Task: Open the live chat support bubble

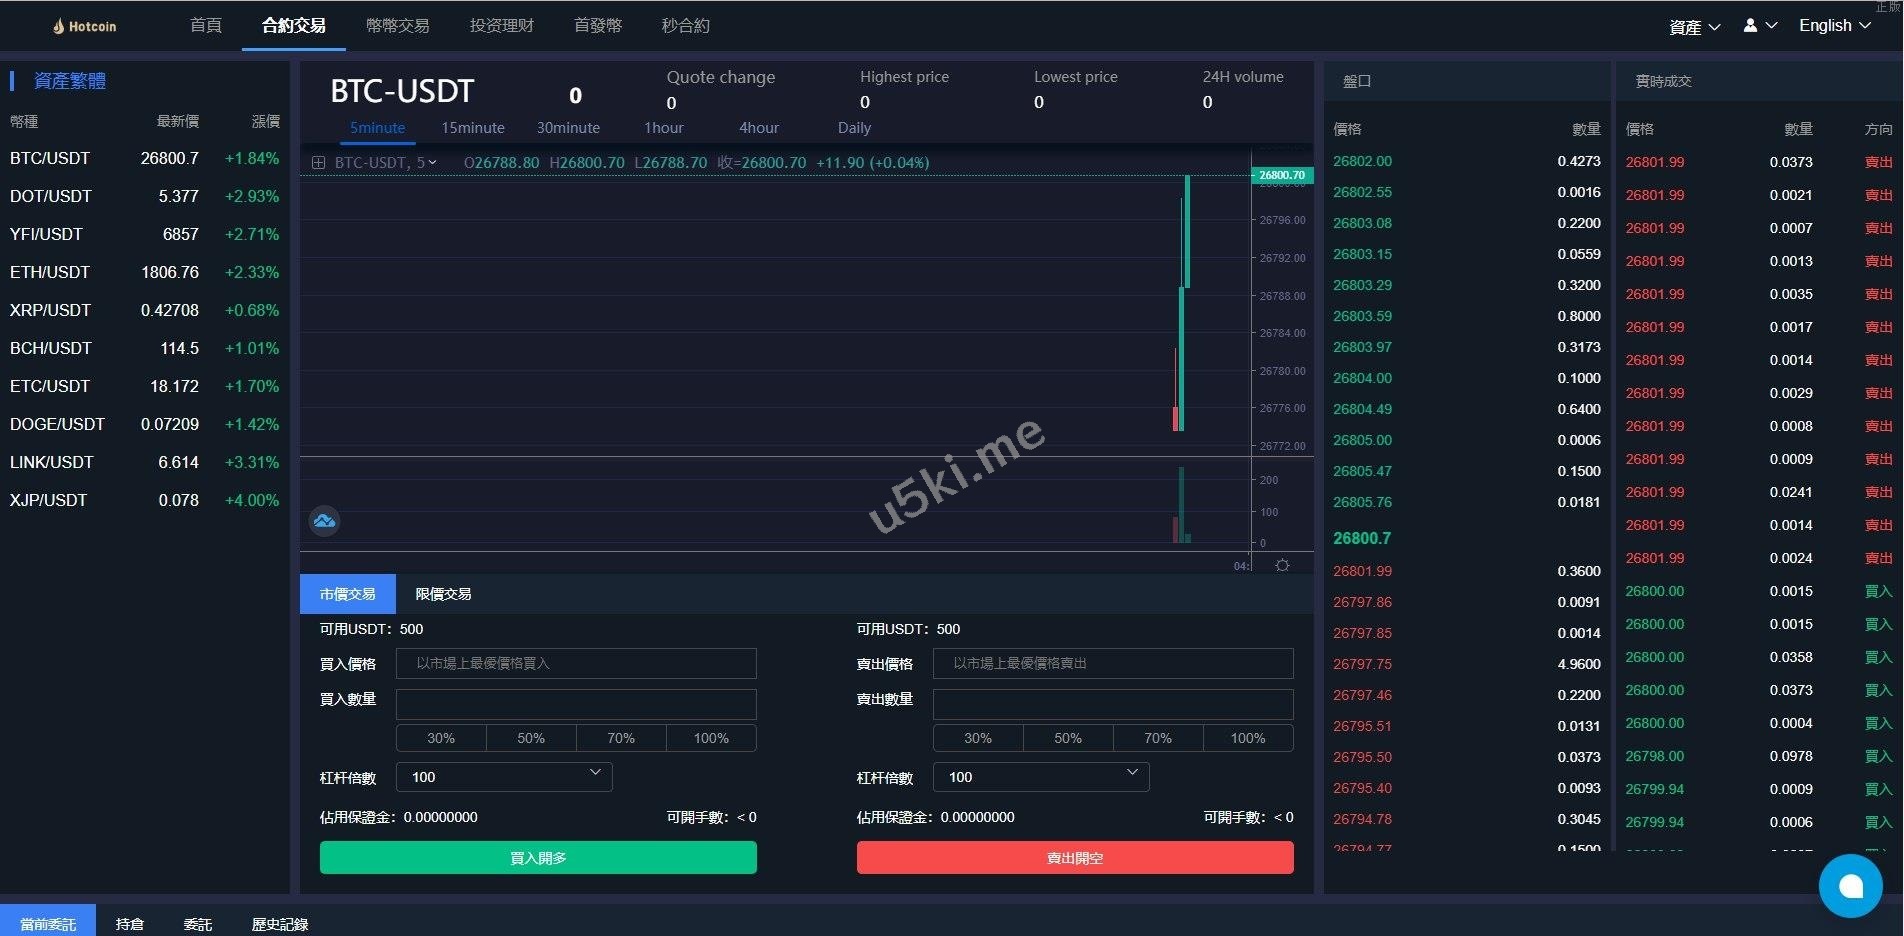Action: point(1850,886)
